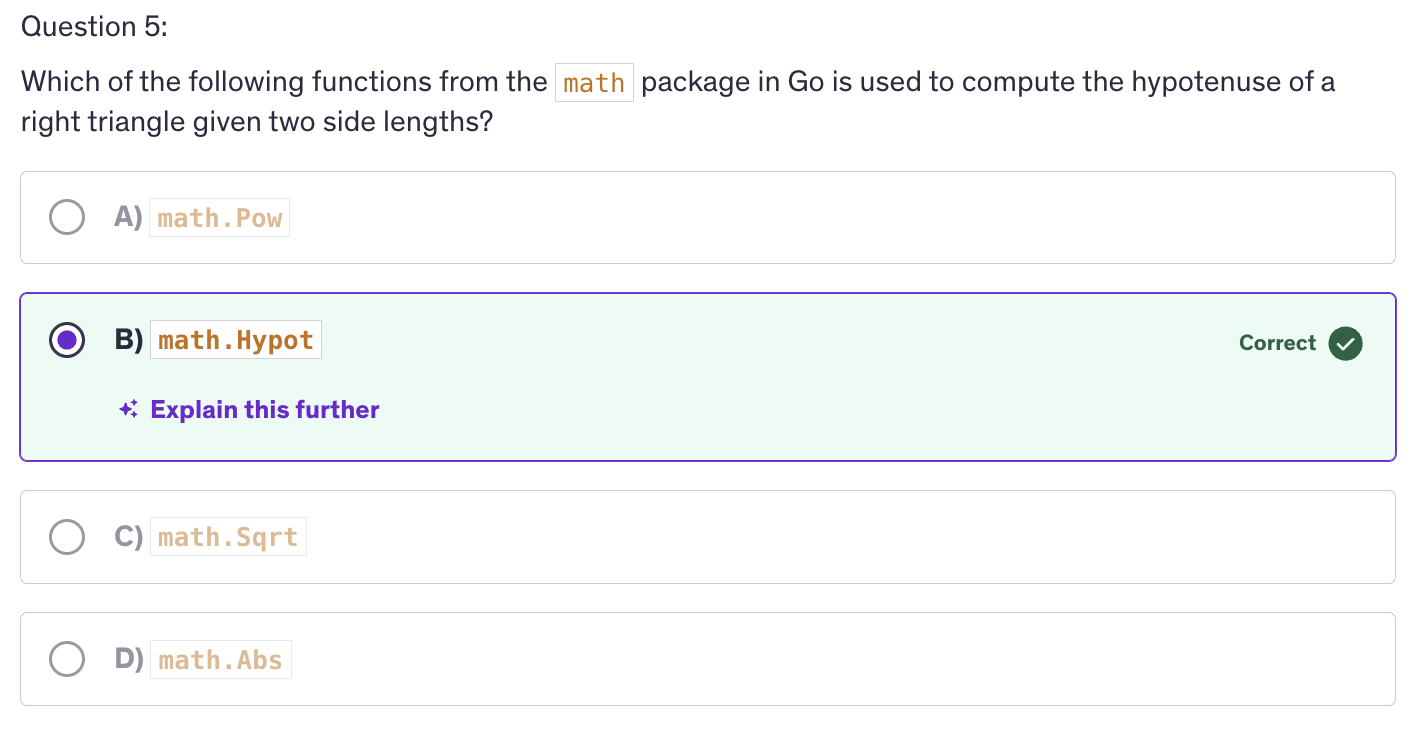This screenshot has height=732, width=1420.
Task: Click the inline math code badge in the question
Action: [x=594, y=82]
